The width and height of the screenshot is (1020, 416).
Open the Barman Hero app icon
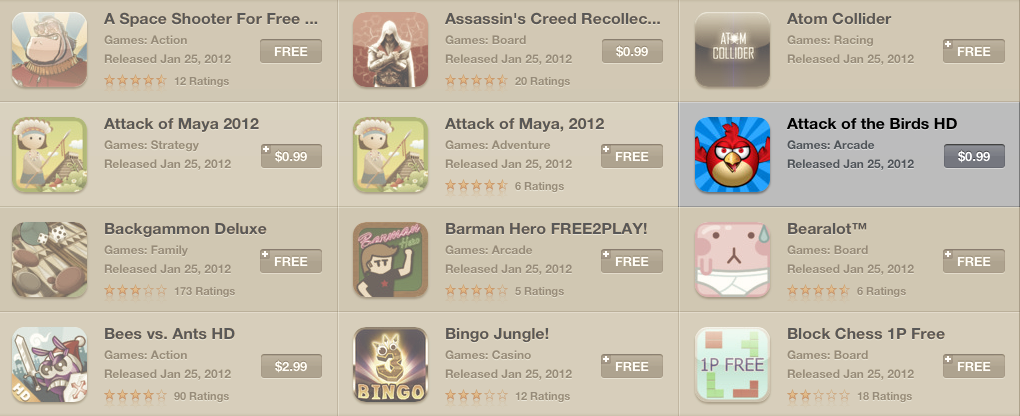[x=390, y=260]
